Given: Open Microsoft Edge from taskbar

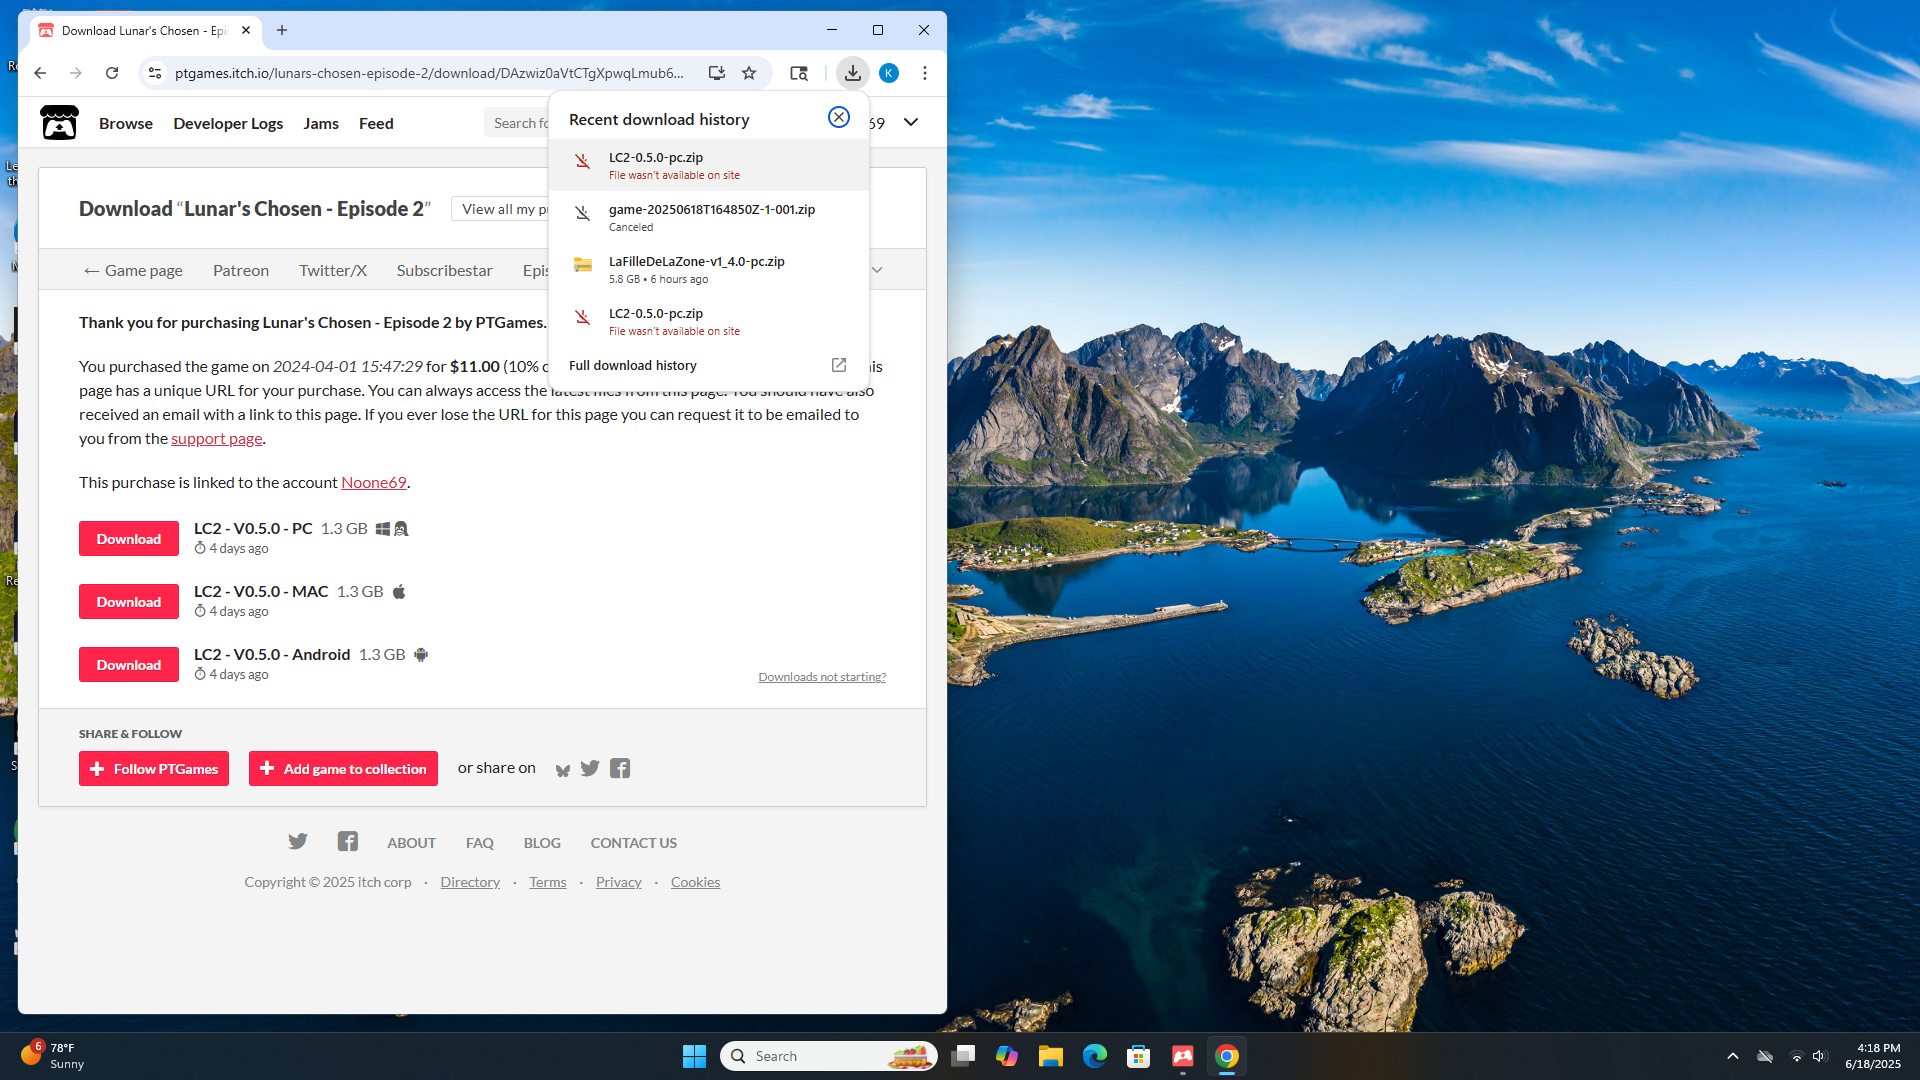Looking at the screenshot, I should click(1095, 1056).
